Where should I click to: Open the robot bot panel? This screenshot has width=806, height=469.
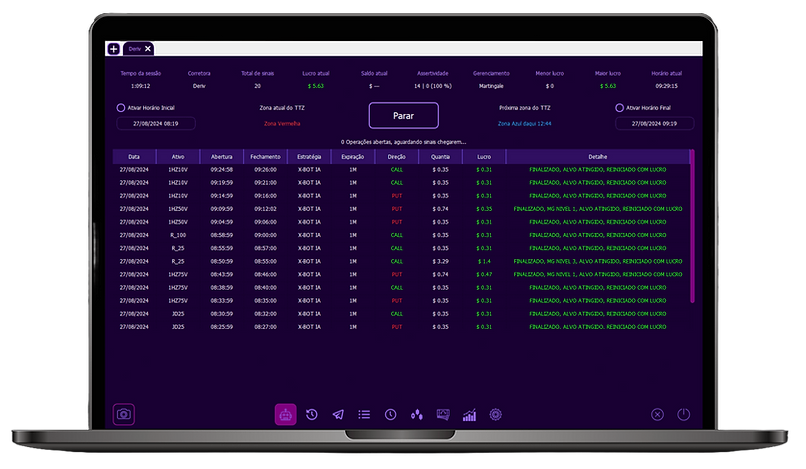pyautogui.click(x=285, y=414)
